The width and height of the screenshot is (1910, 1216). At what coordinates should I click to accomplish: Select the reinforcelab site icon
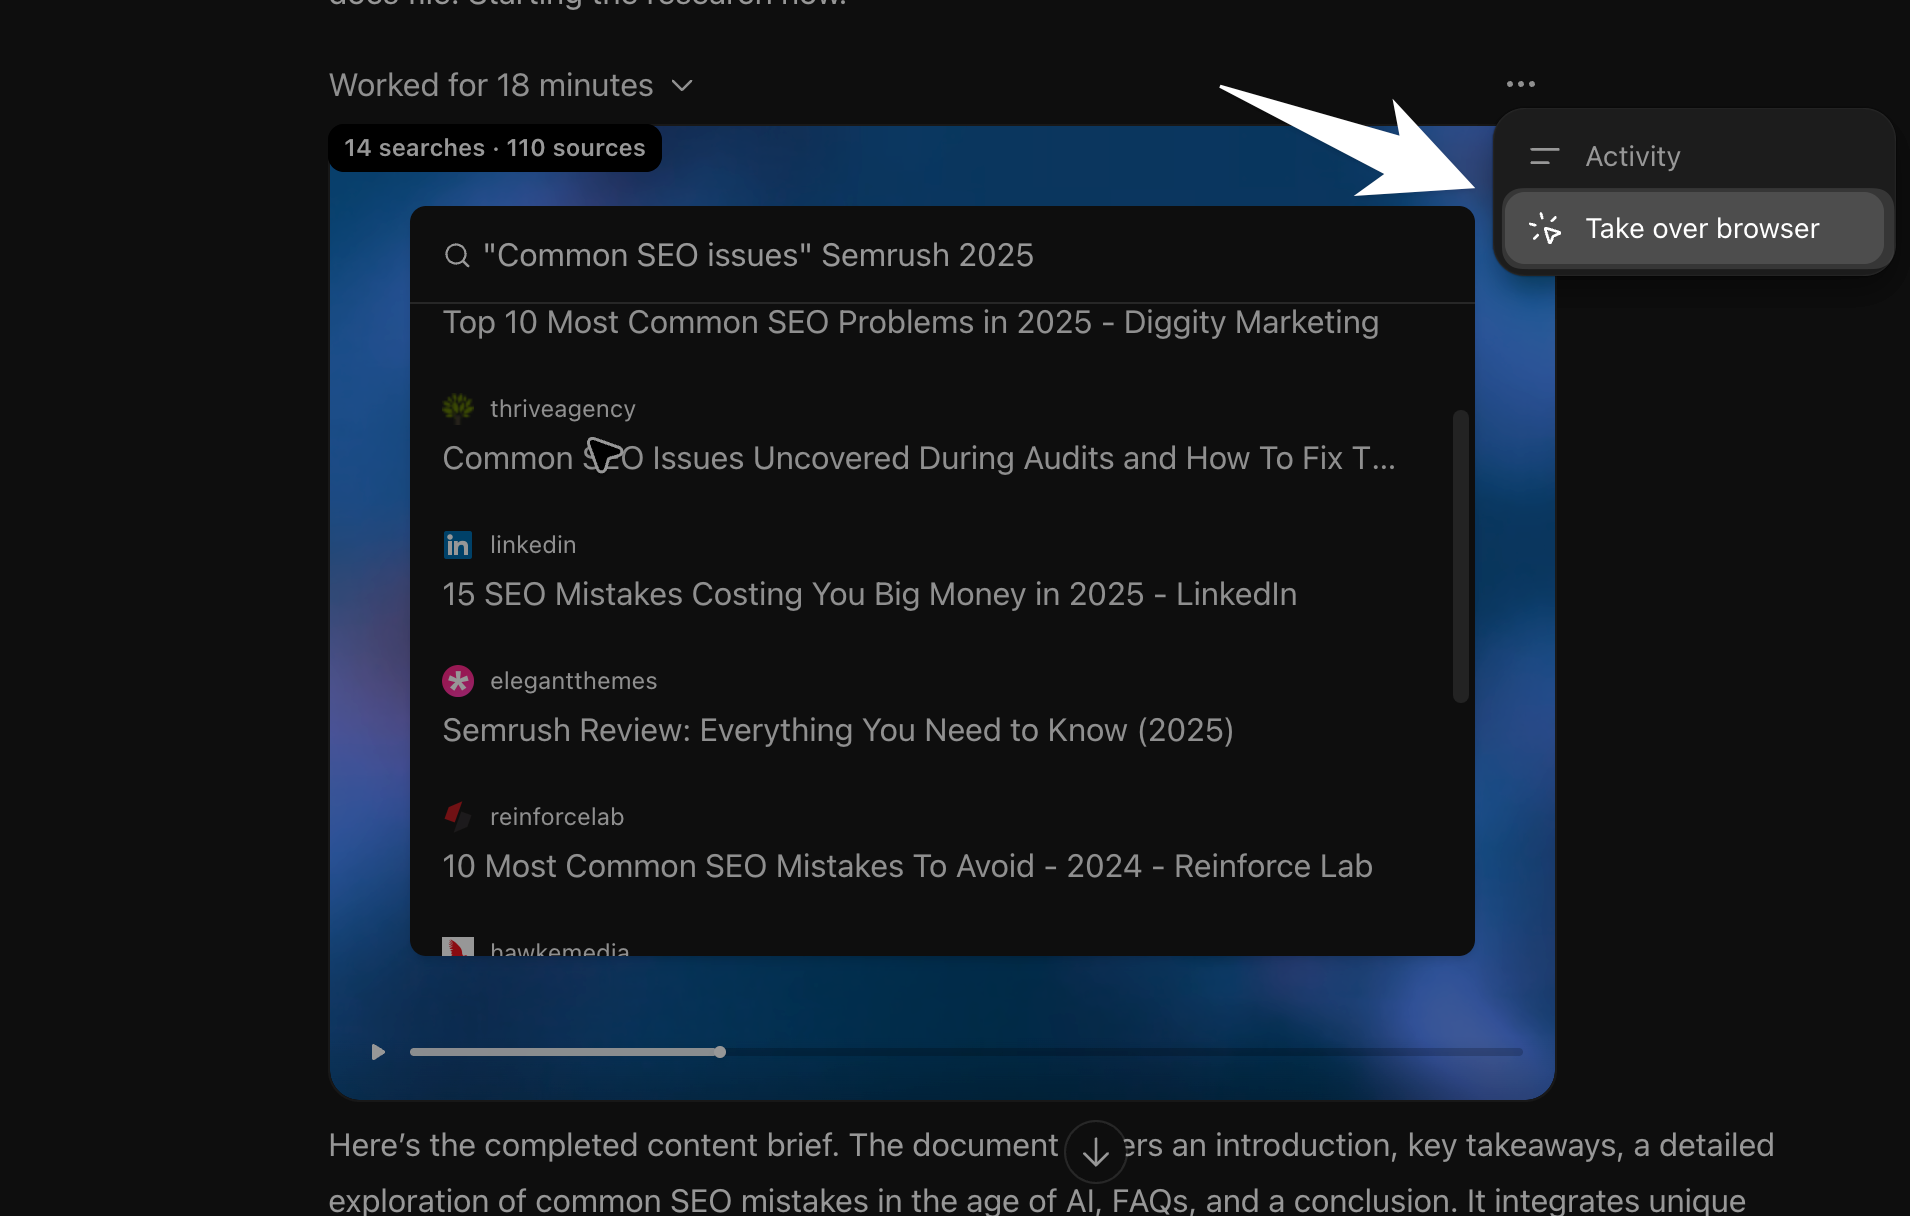(458, 816)
